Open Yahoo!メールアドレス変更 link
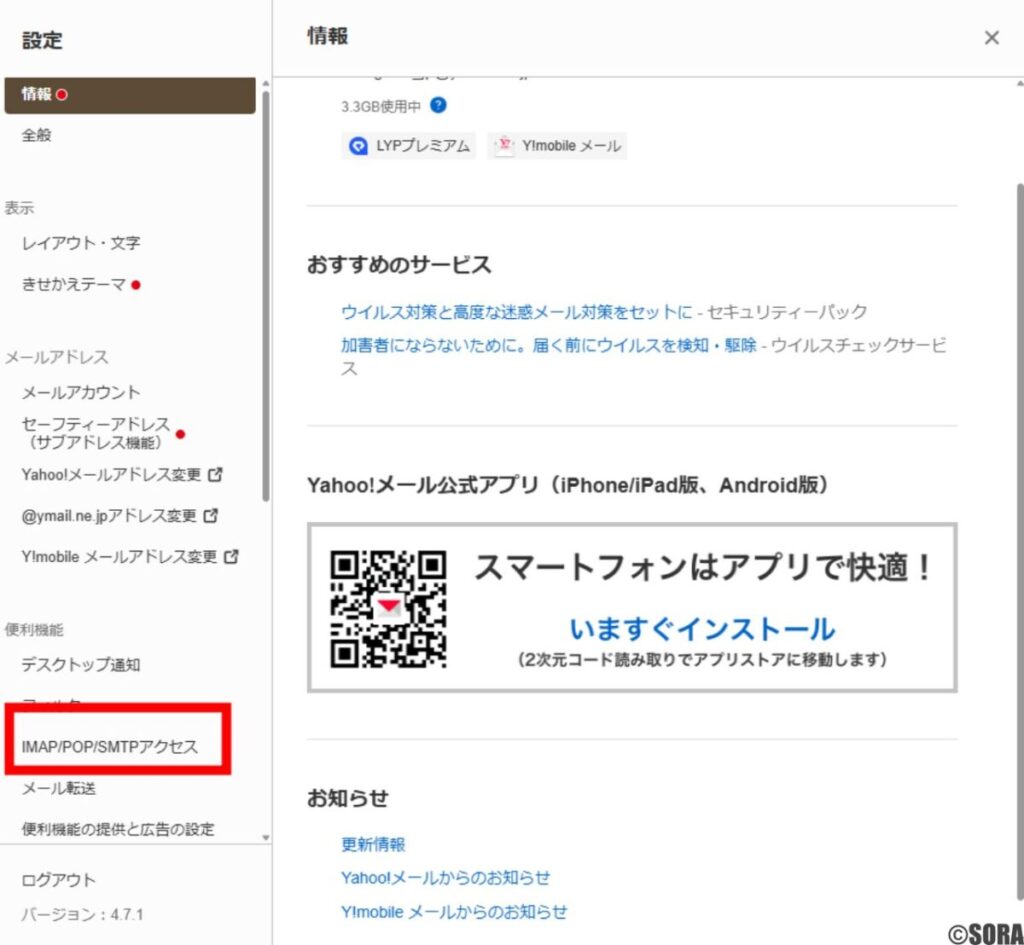The image size is (1024, 945). pyautogui.click(x=111, y=475)
